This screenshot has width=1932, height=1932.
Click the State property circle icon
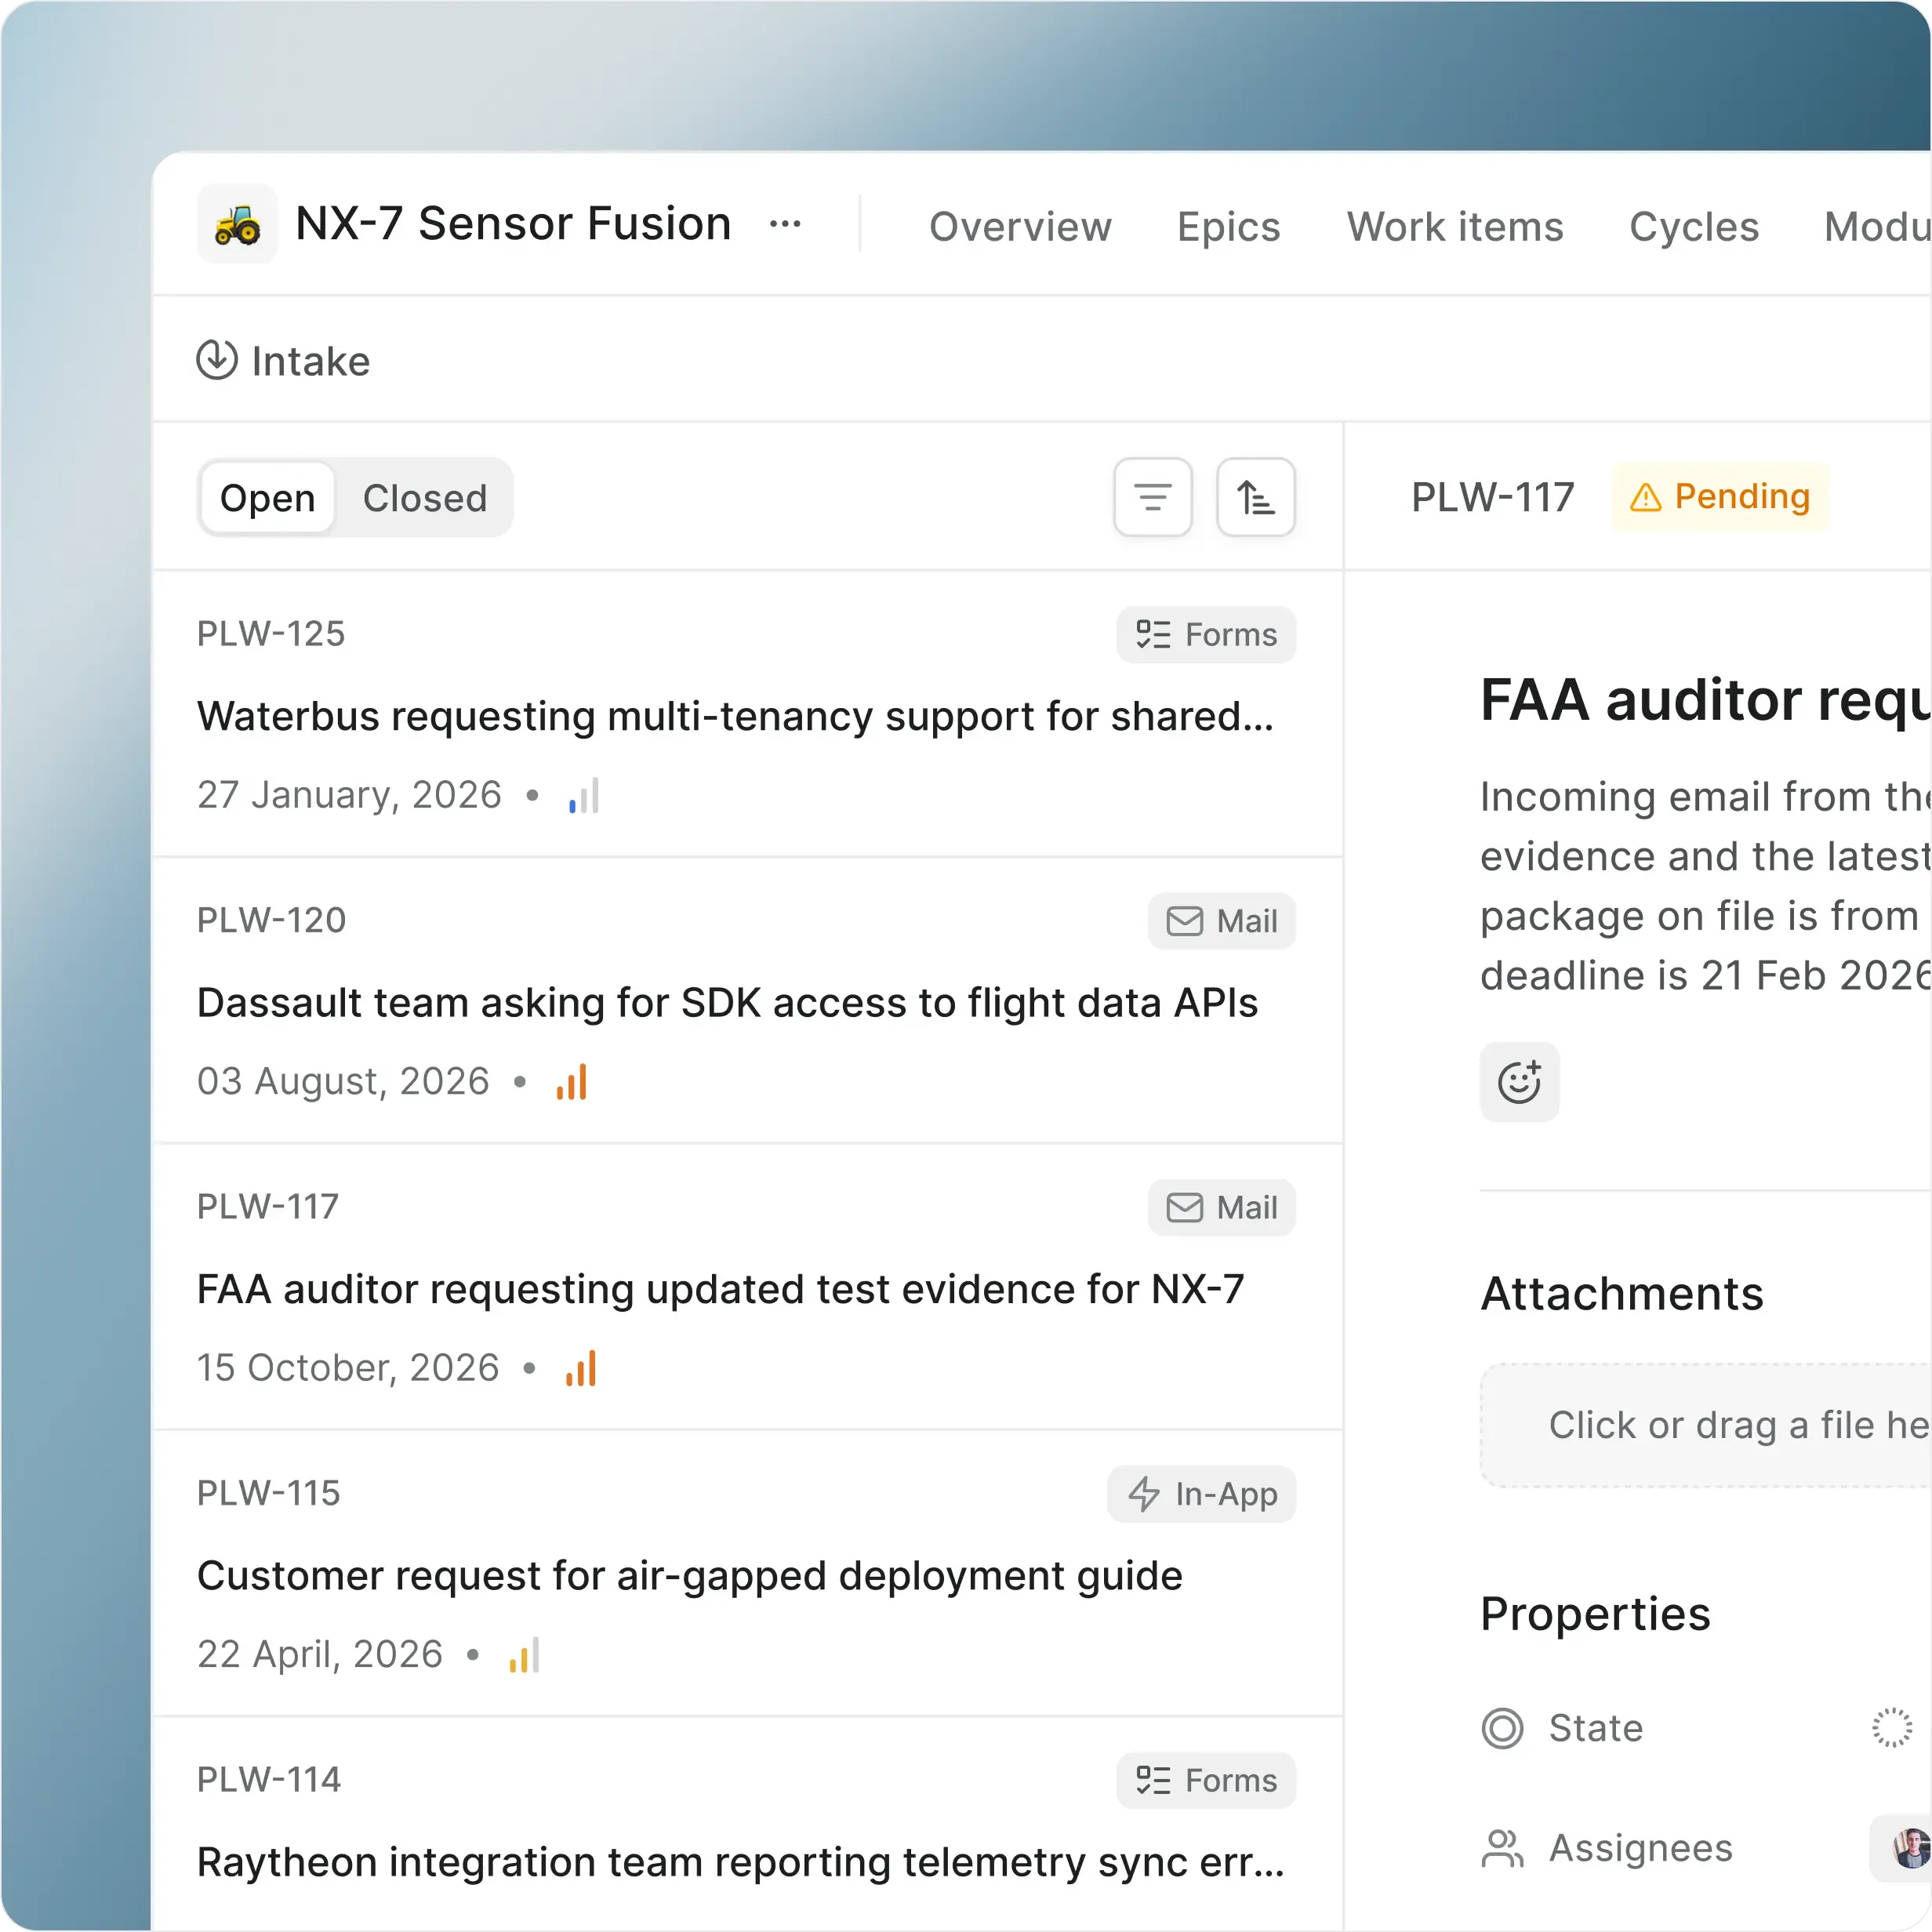coord(1502,1727)
